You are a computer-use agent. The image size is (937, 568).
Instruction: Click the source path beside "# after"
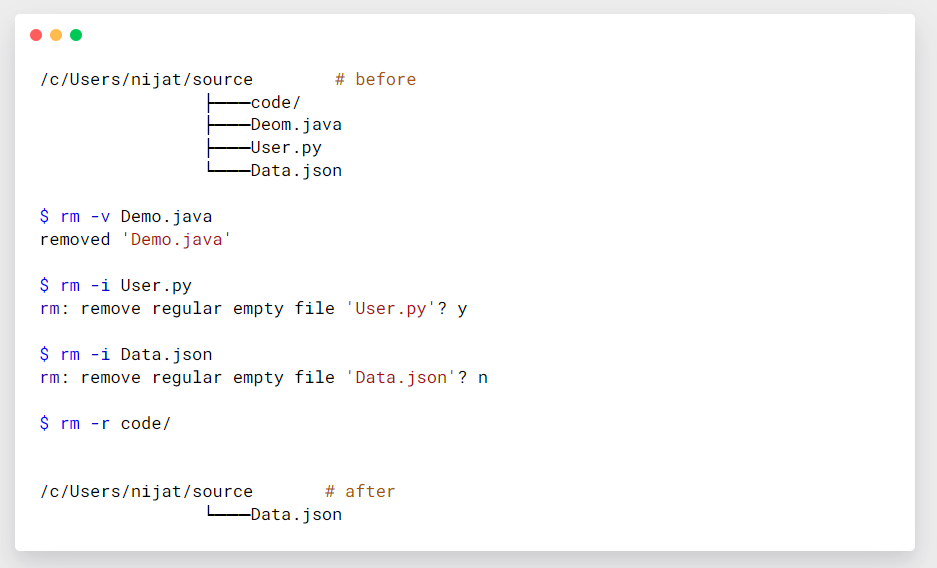pyautogui.click(x=146, y=492)
